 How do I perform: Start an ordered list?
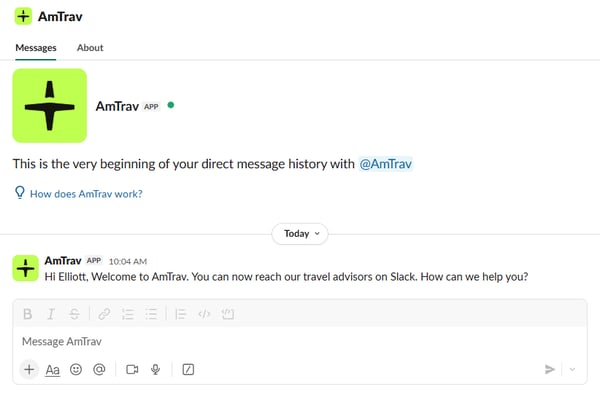(x=128, y=314)
